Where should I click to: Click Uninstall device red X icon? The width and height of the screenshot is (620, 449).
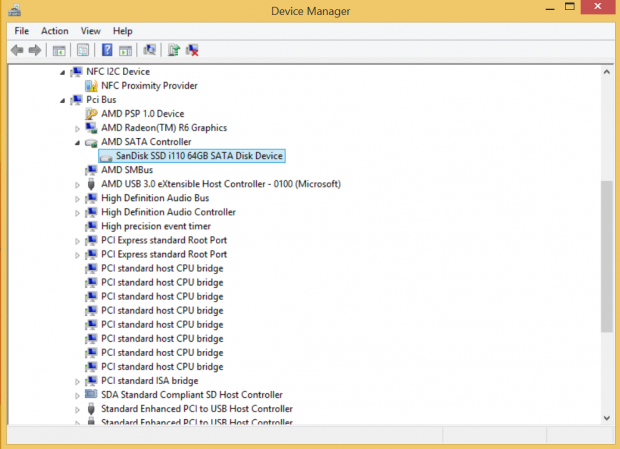[x=192, y=50]
